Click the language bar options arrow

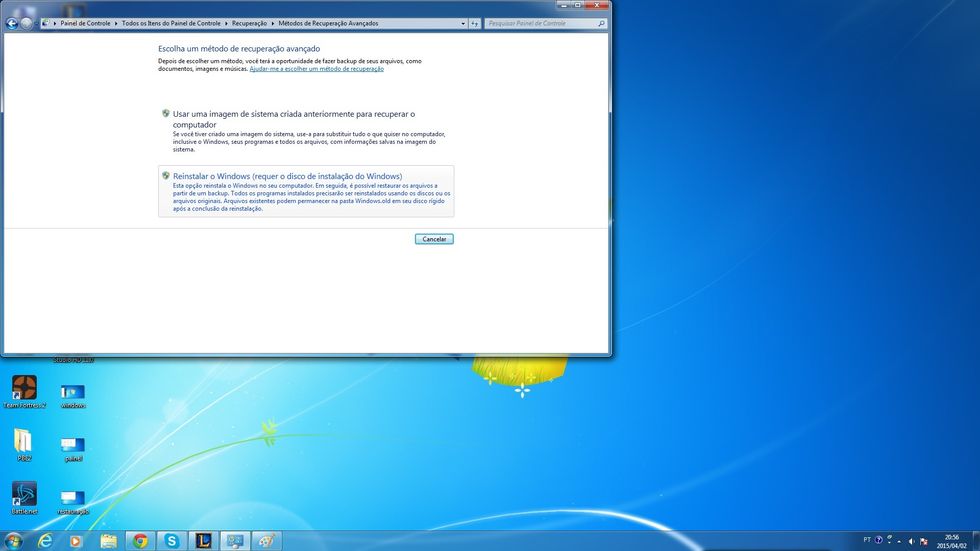(889, 543)
